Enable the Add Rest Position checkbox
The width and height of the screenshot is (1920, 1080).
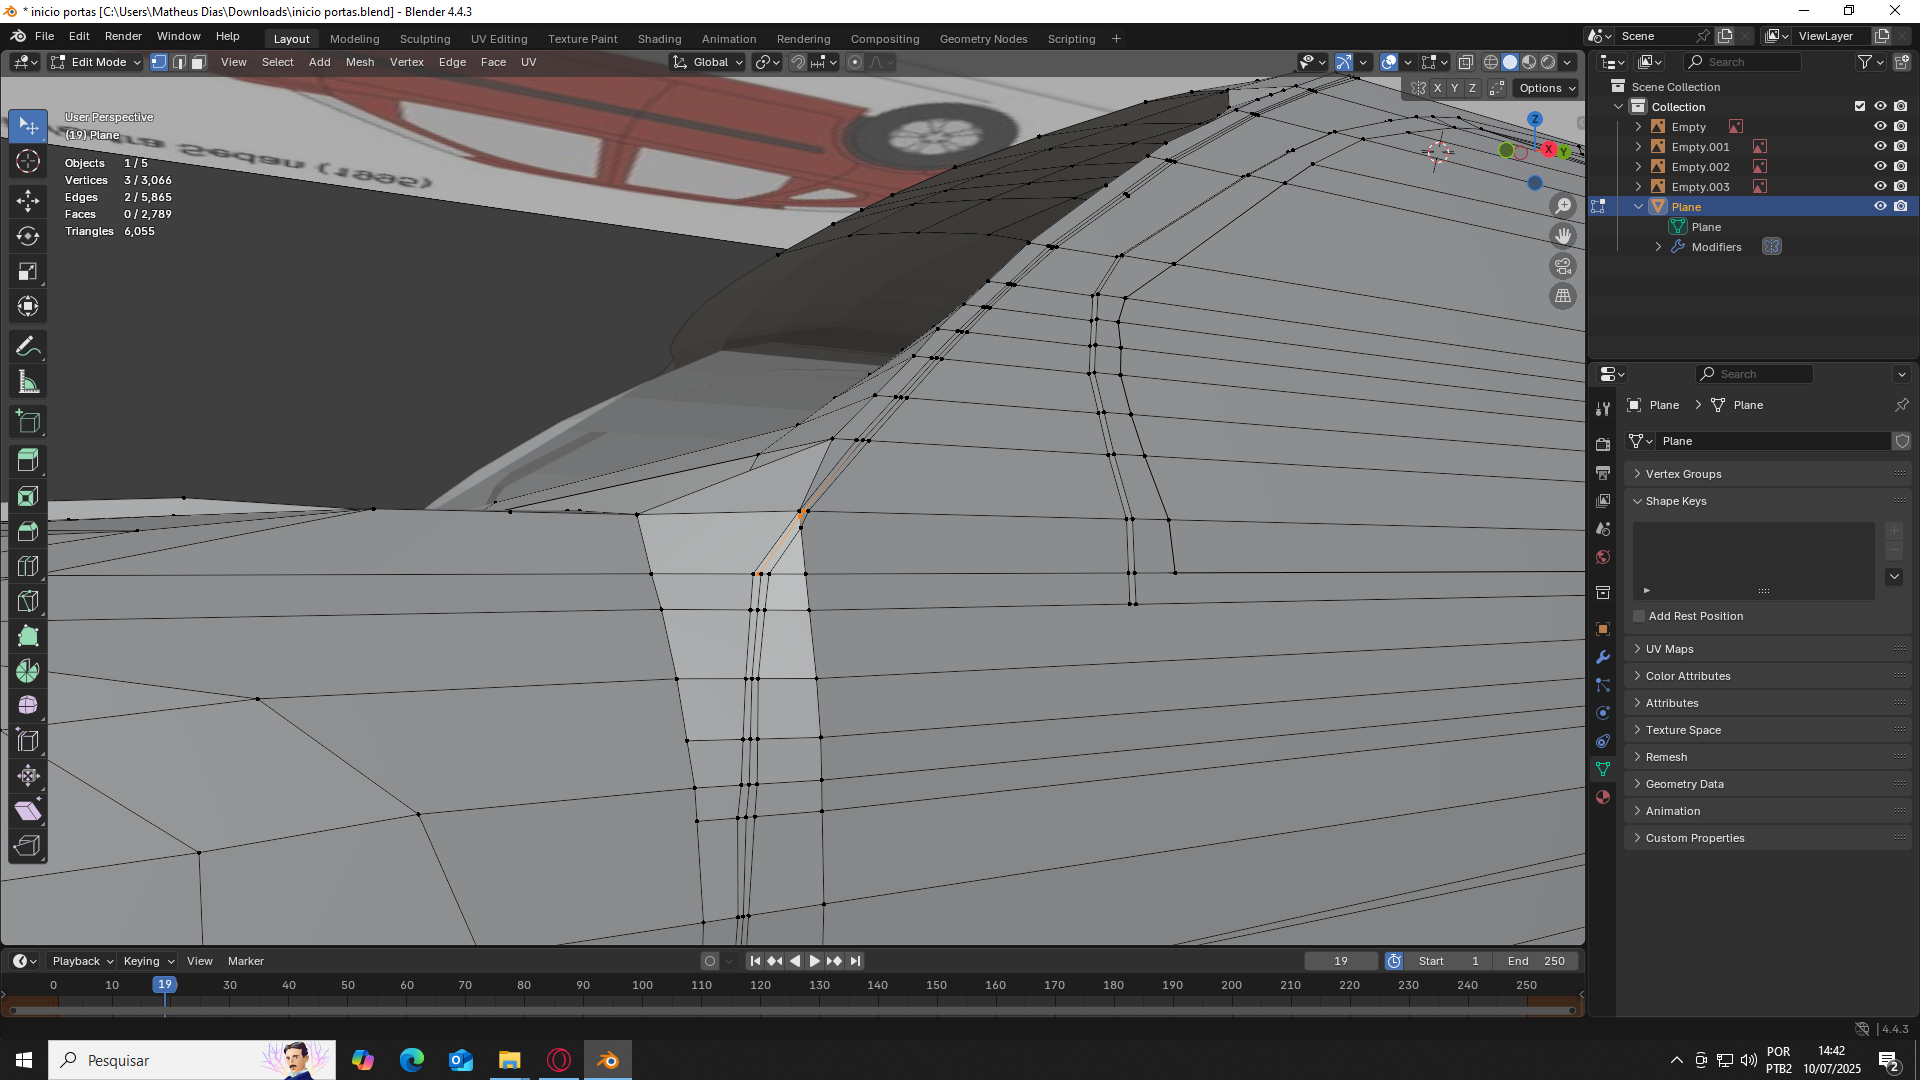[x=1639, y=616]
